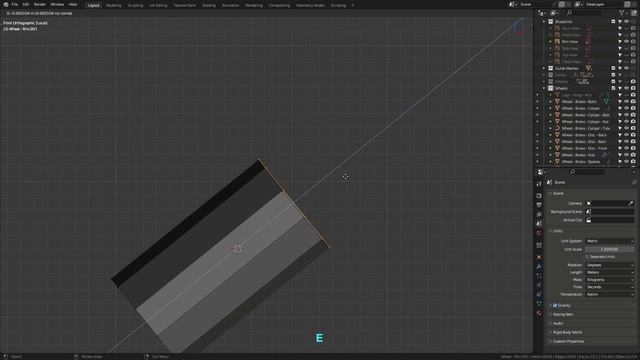Hide Wheel - Brake - Caliper in viewport
Screen dimensions: 640x360
(x=627, y=108)
